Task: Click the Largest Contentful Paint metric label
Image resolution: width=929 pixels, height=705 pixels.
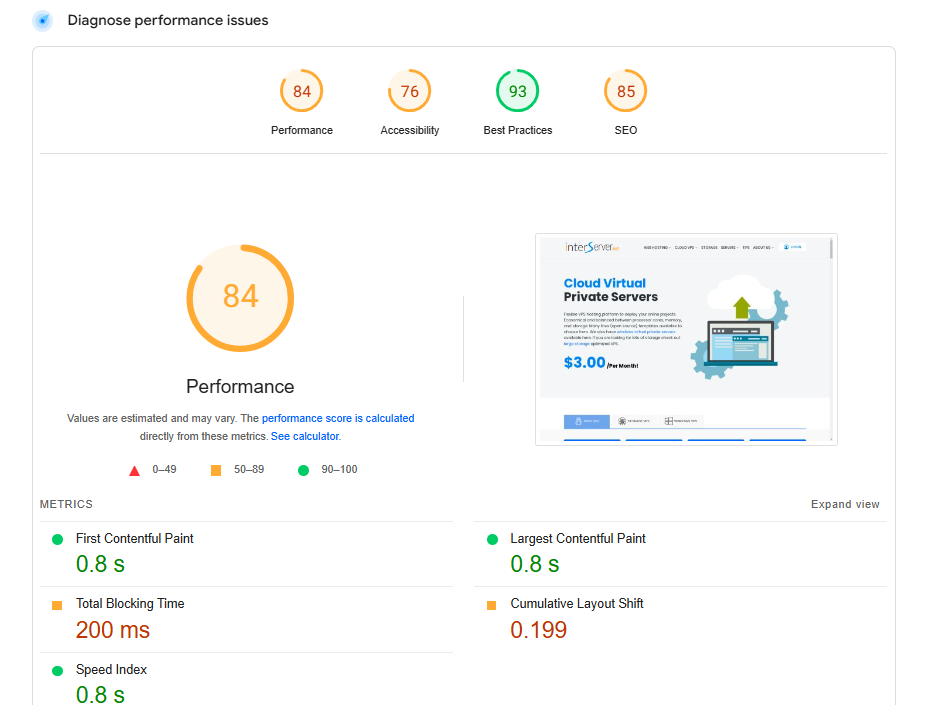Action: [x=578, y=539]
